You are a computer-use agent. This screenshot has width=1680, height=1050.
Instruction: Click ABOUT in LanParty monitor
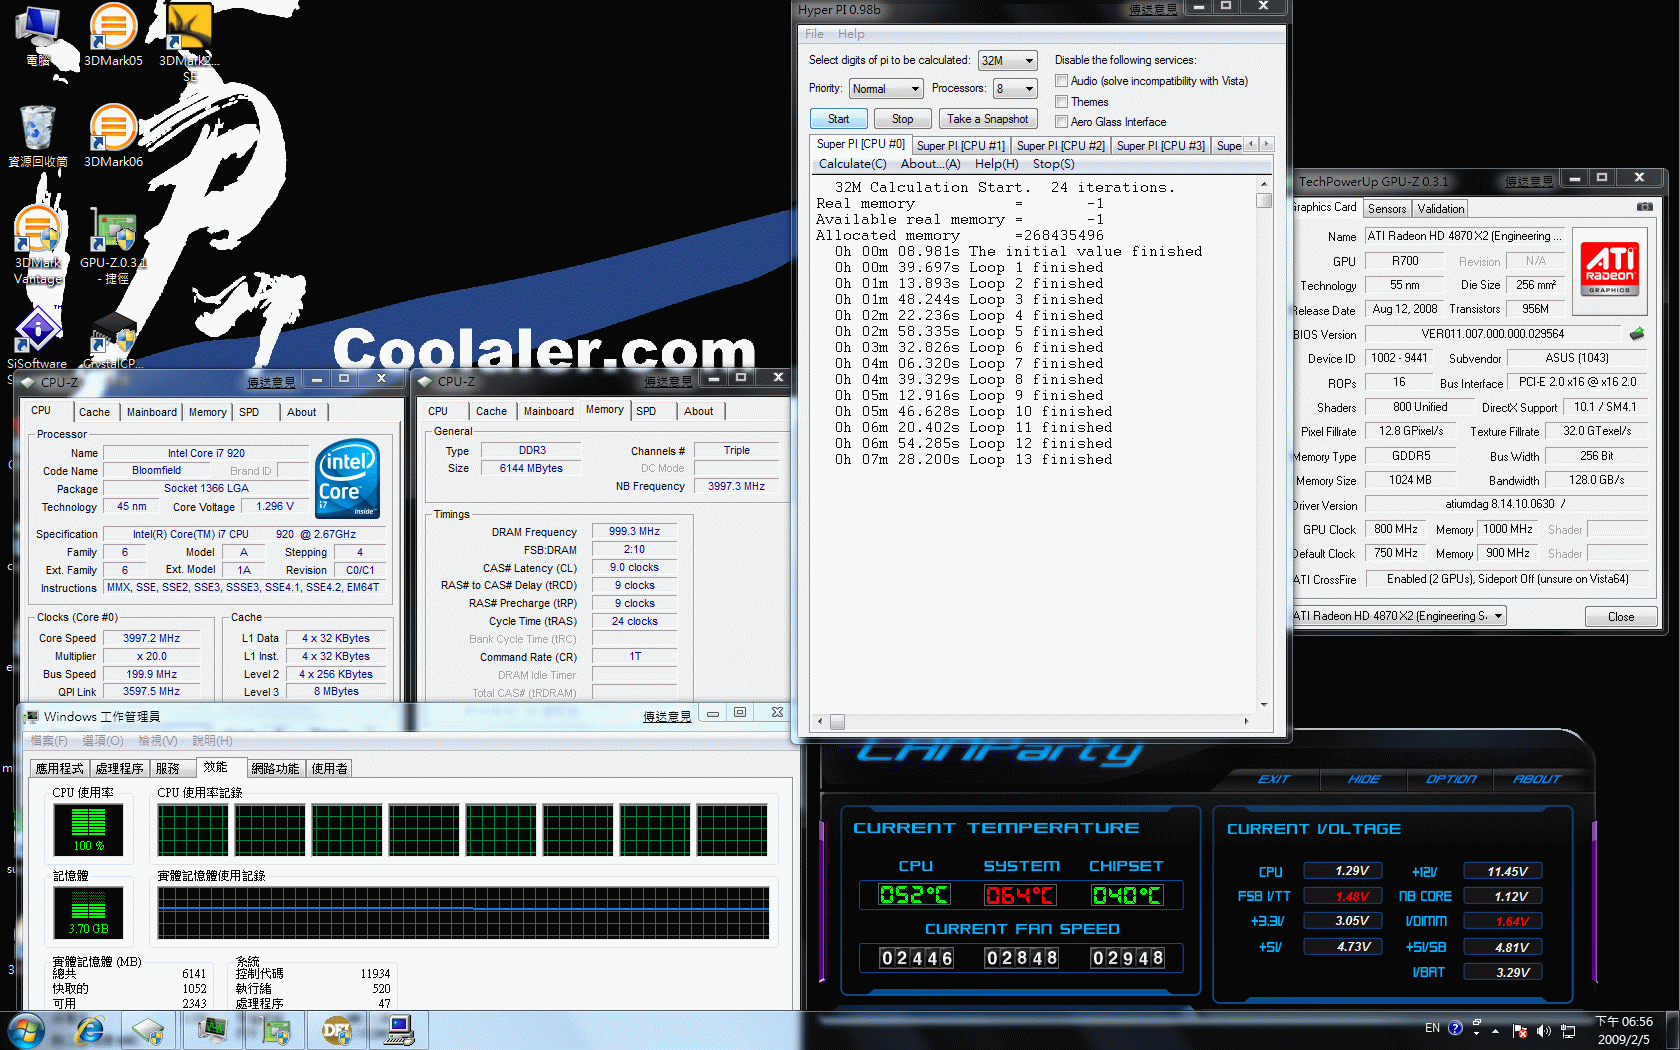click(1537, 779)
